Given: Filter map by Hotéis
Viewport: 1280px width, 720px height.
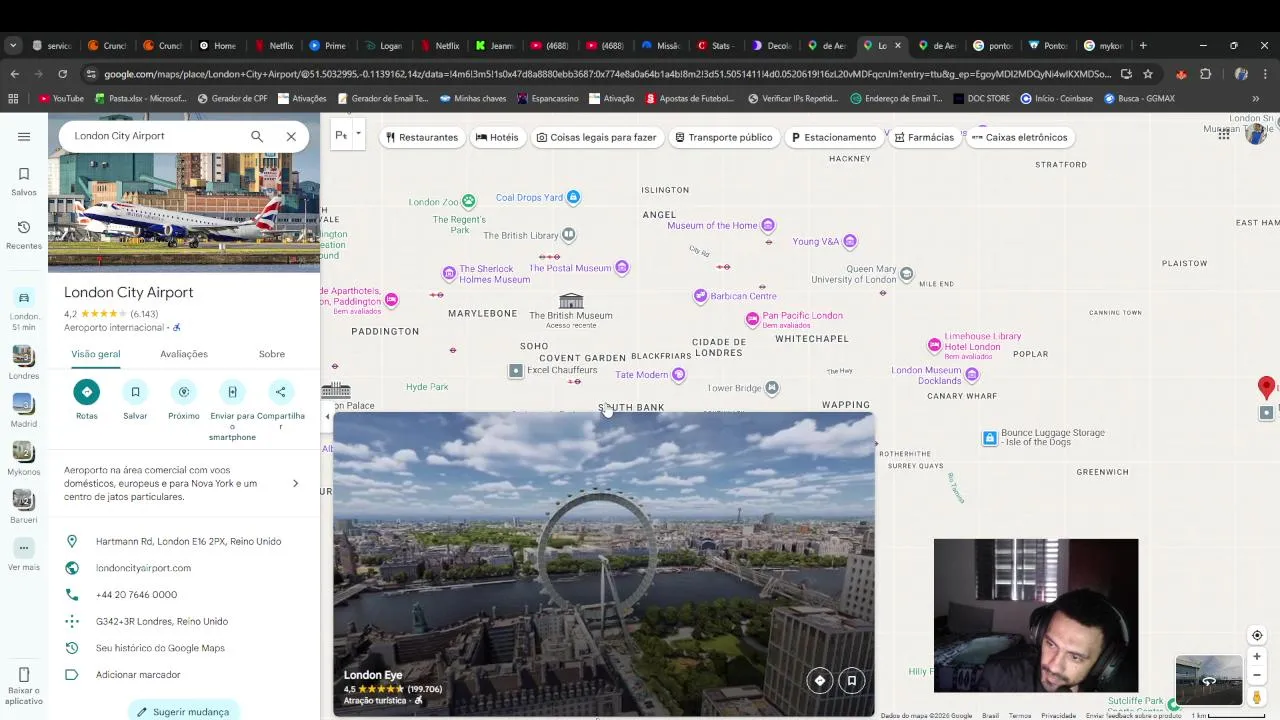Looking at the screenshot, I should 497,137.
